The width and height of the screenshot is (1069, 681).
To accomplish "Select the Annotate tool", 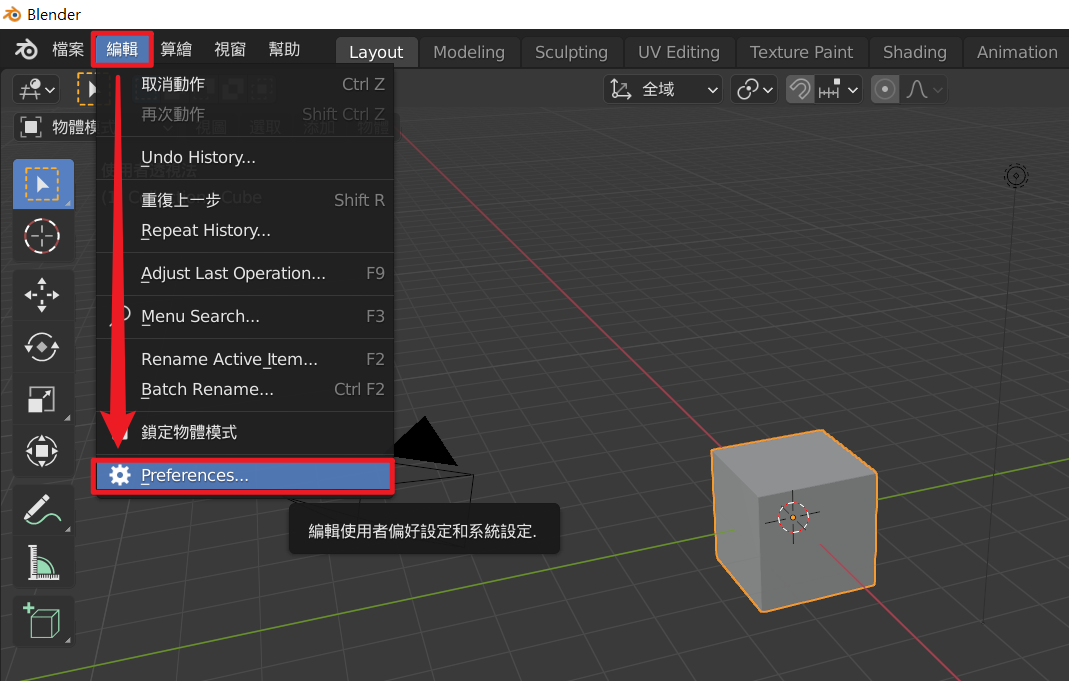I will coord(42,510).
